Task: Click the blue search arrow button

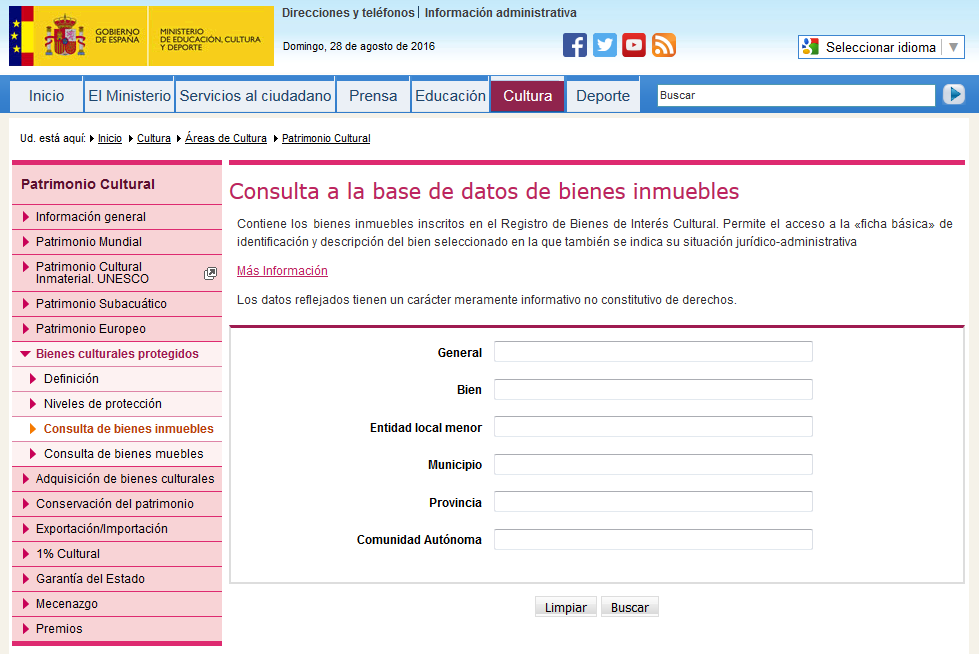Action: tap(953, 94)
